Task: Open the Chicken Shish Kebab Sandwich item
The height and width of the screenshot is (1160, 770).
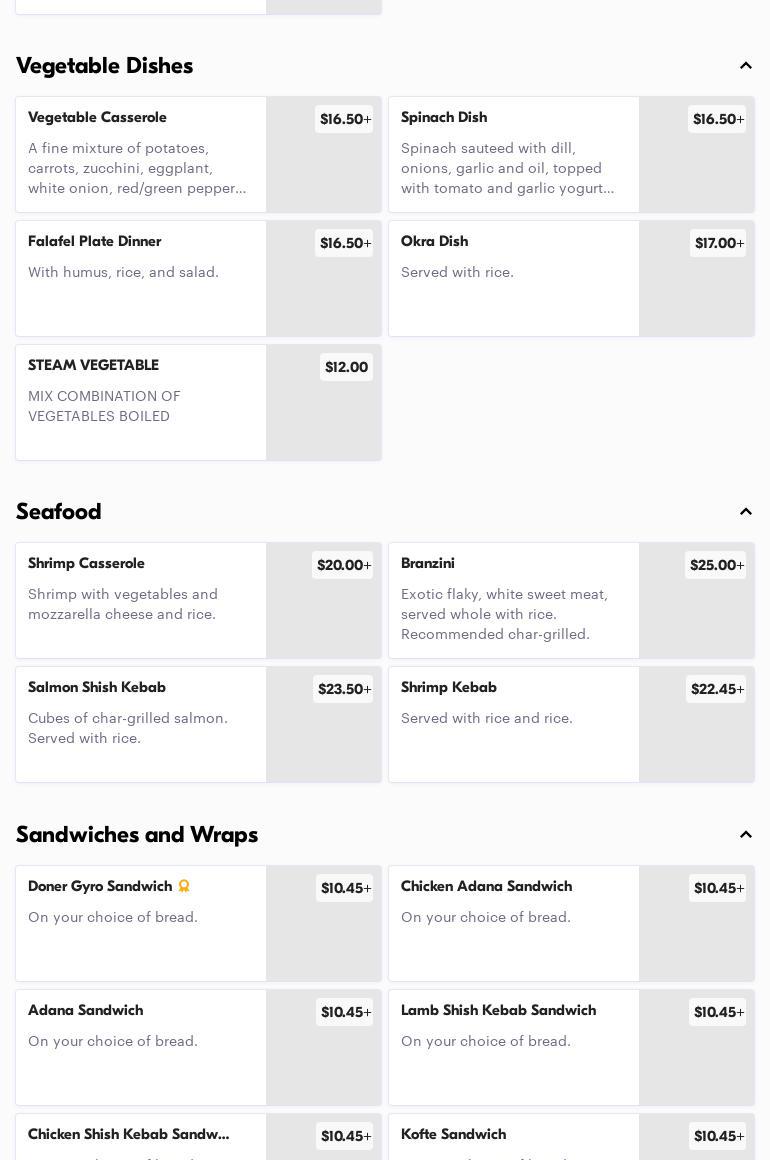Action: coord(141,1140)
